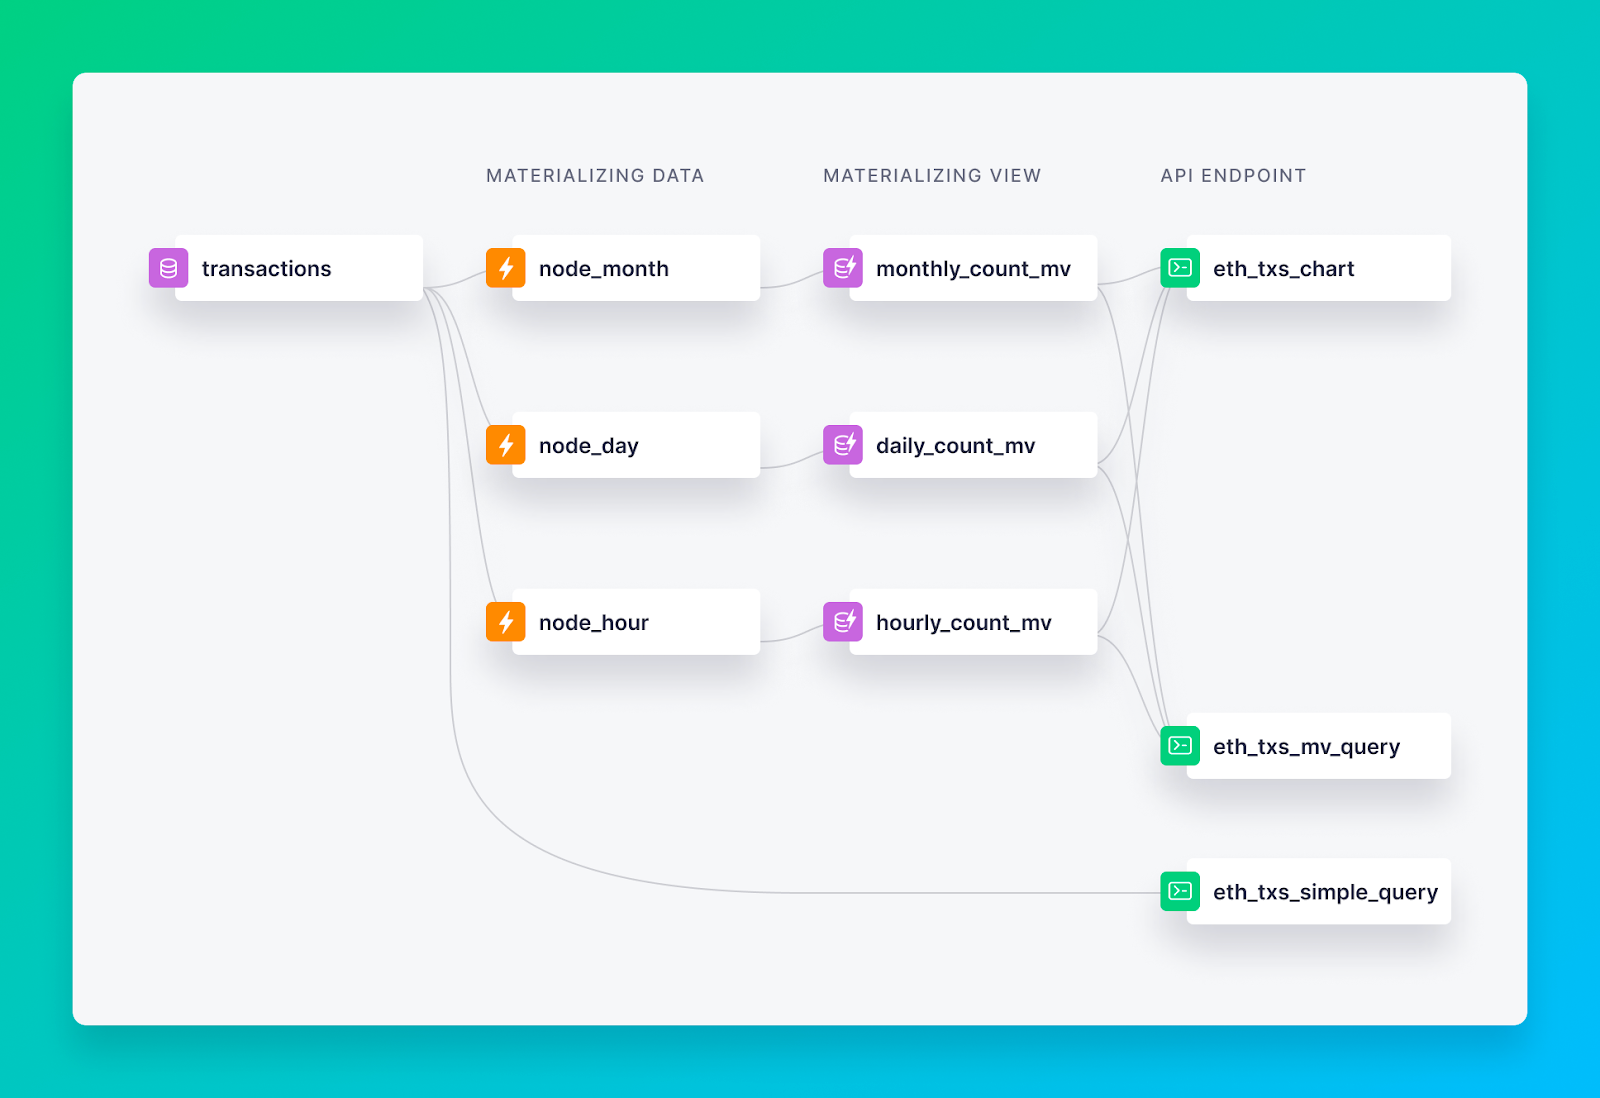
Task: Select the daily_count_mv materialized view icon
Action: pyautogui.click(x=842, y=445)
